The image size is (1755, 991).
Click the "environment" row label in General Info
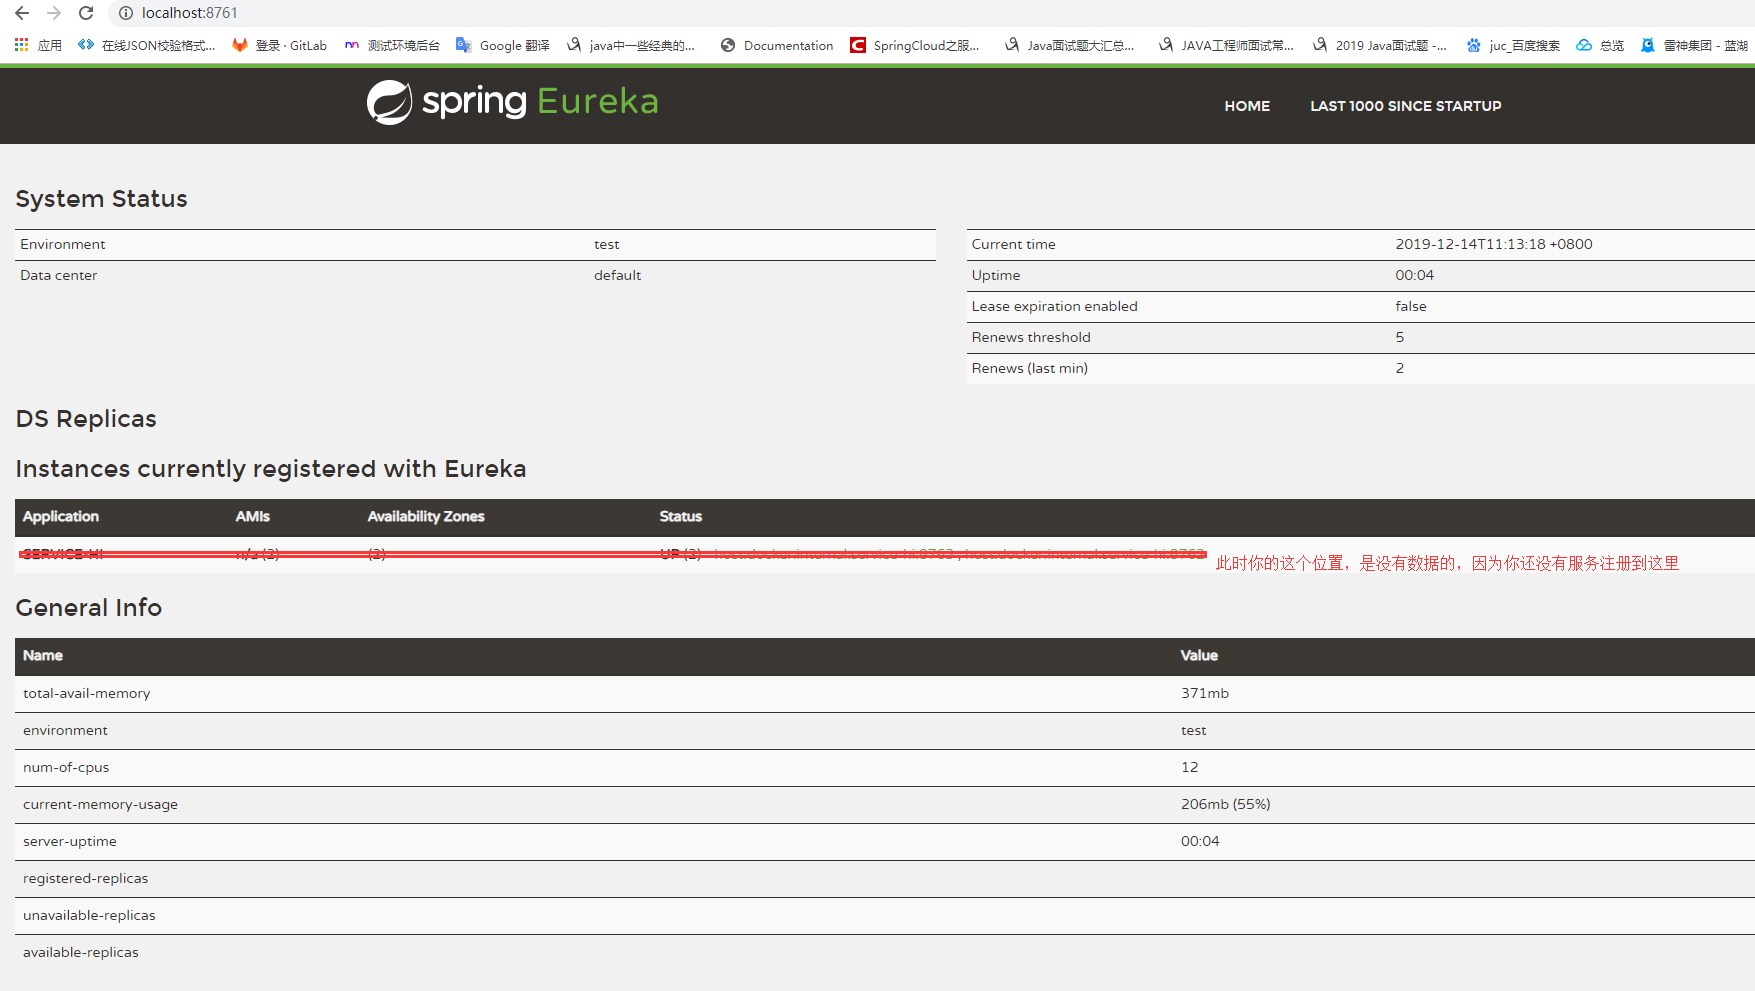coord(66,731)
